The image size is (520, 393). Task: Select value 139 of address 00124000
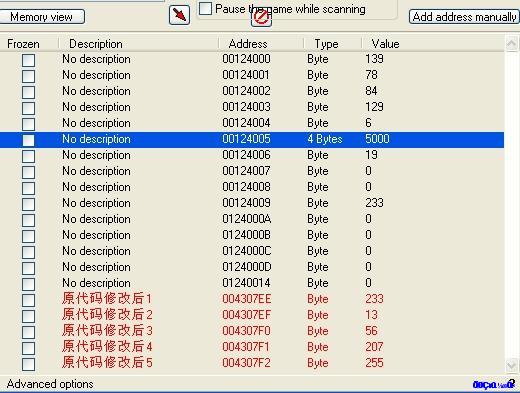374,59
